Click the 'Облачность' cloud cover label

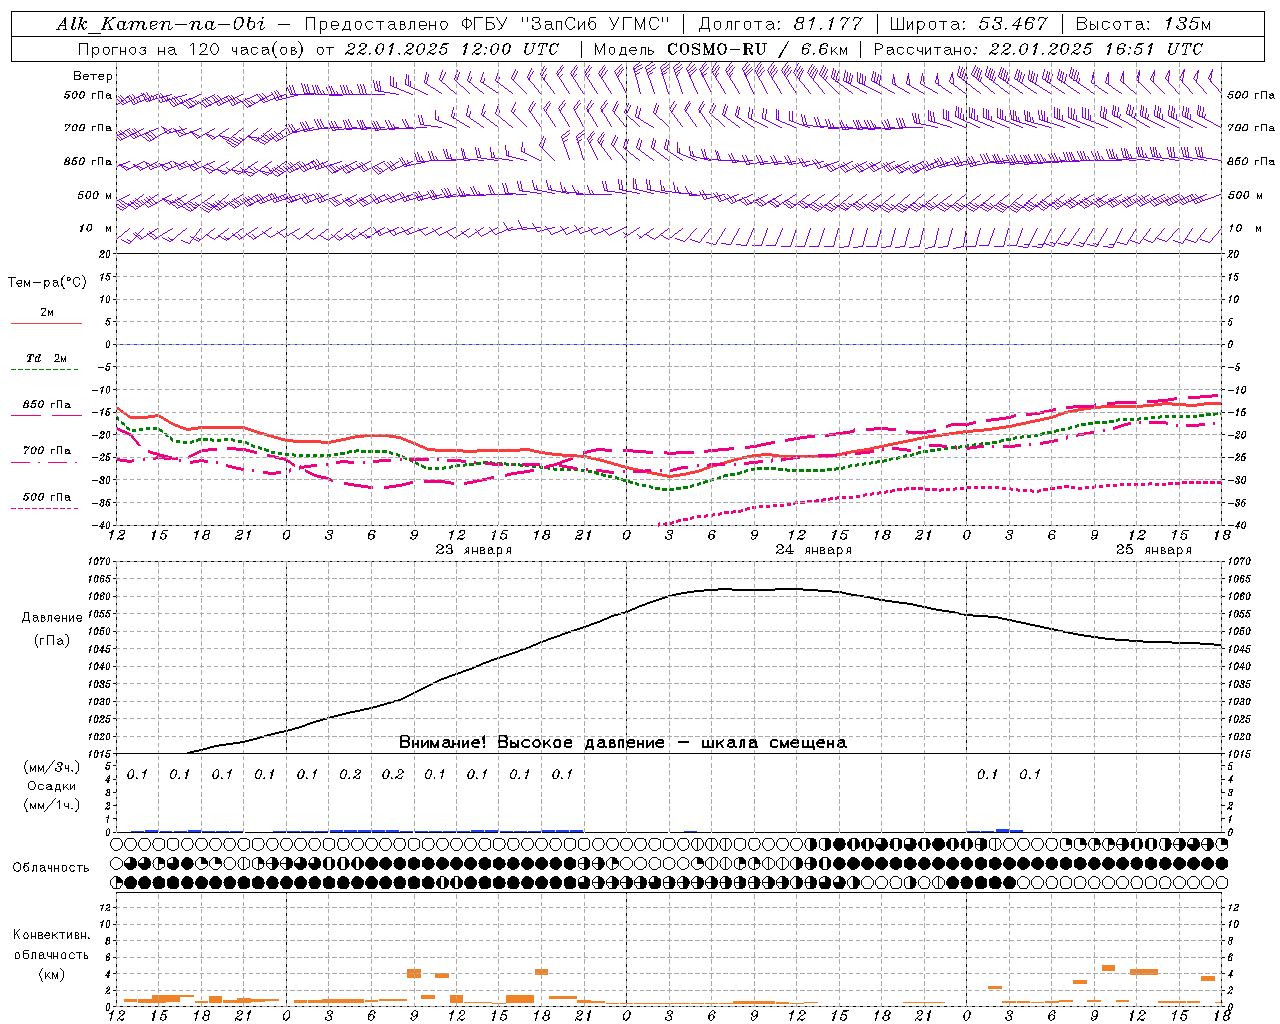click(51, 868)
